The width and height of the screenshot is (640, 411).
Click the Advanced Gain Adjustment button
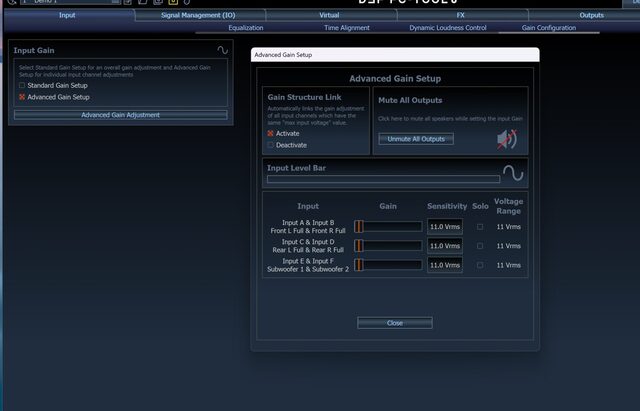pyautogui.click(x=120, y=115)
